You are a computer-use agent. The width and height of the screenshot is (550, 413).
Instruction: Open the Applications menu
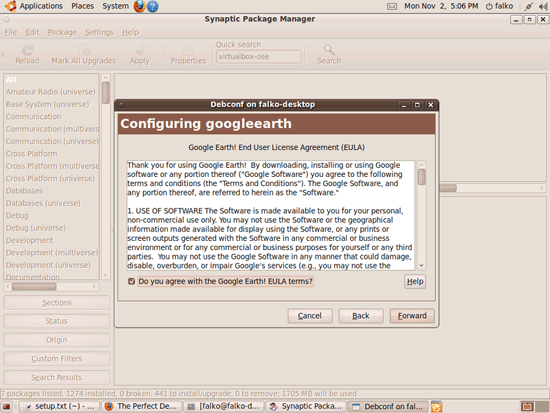pos(41,6)
